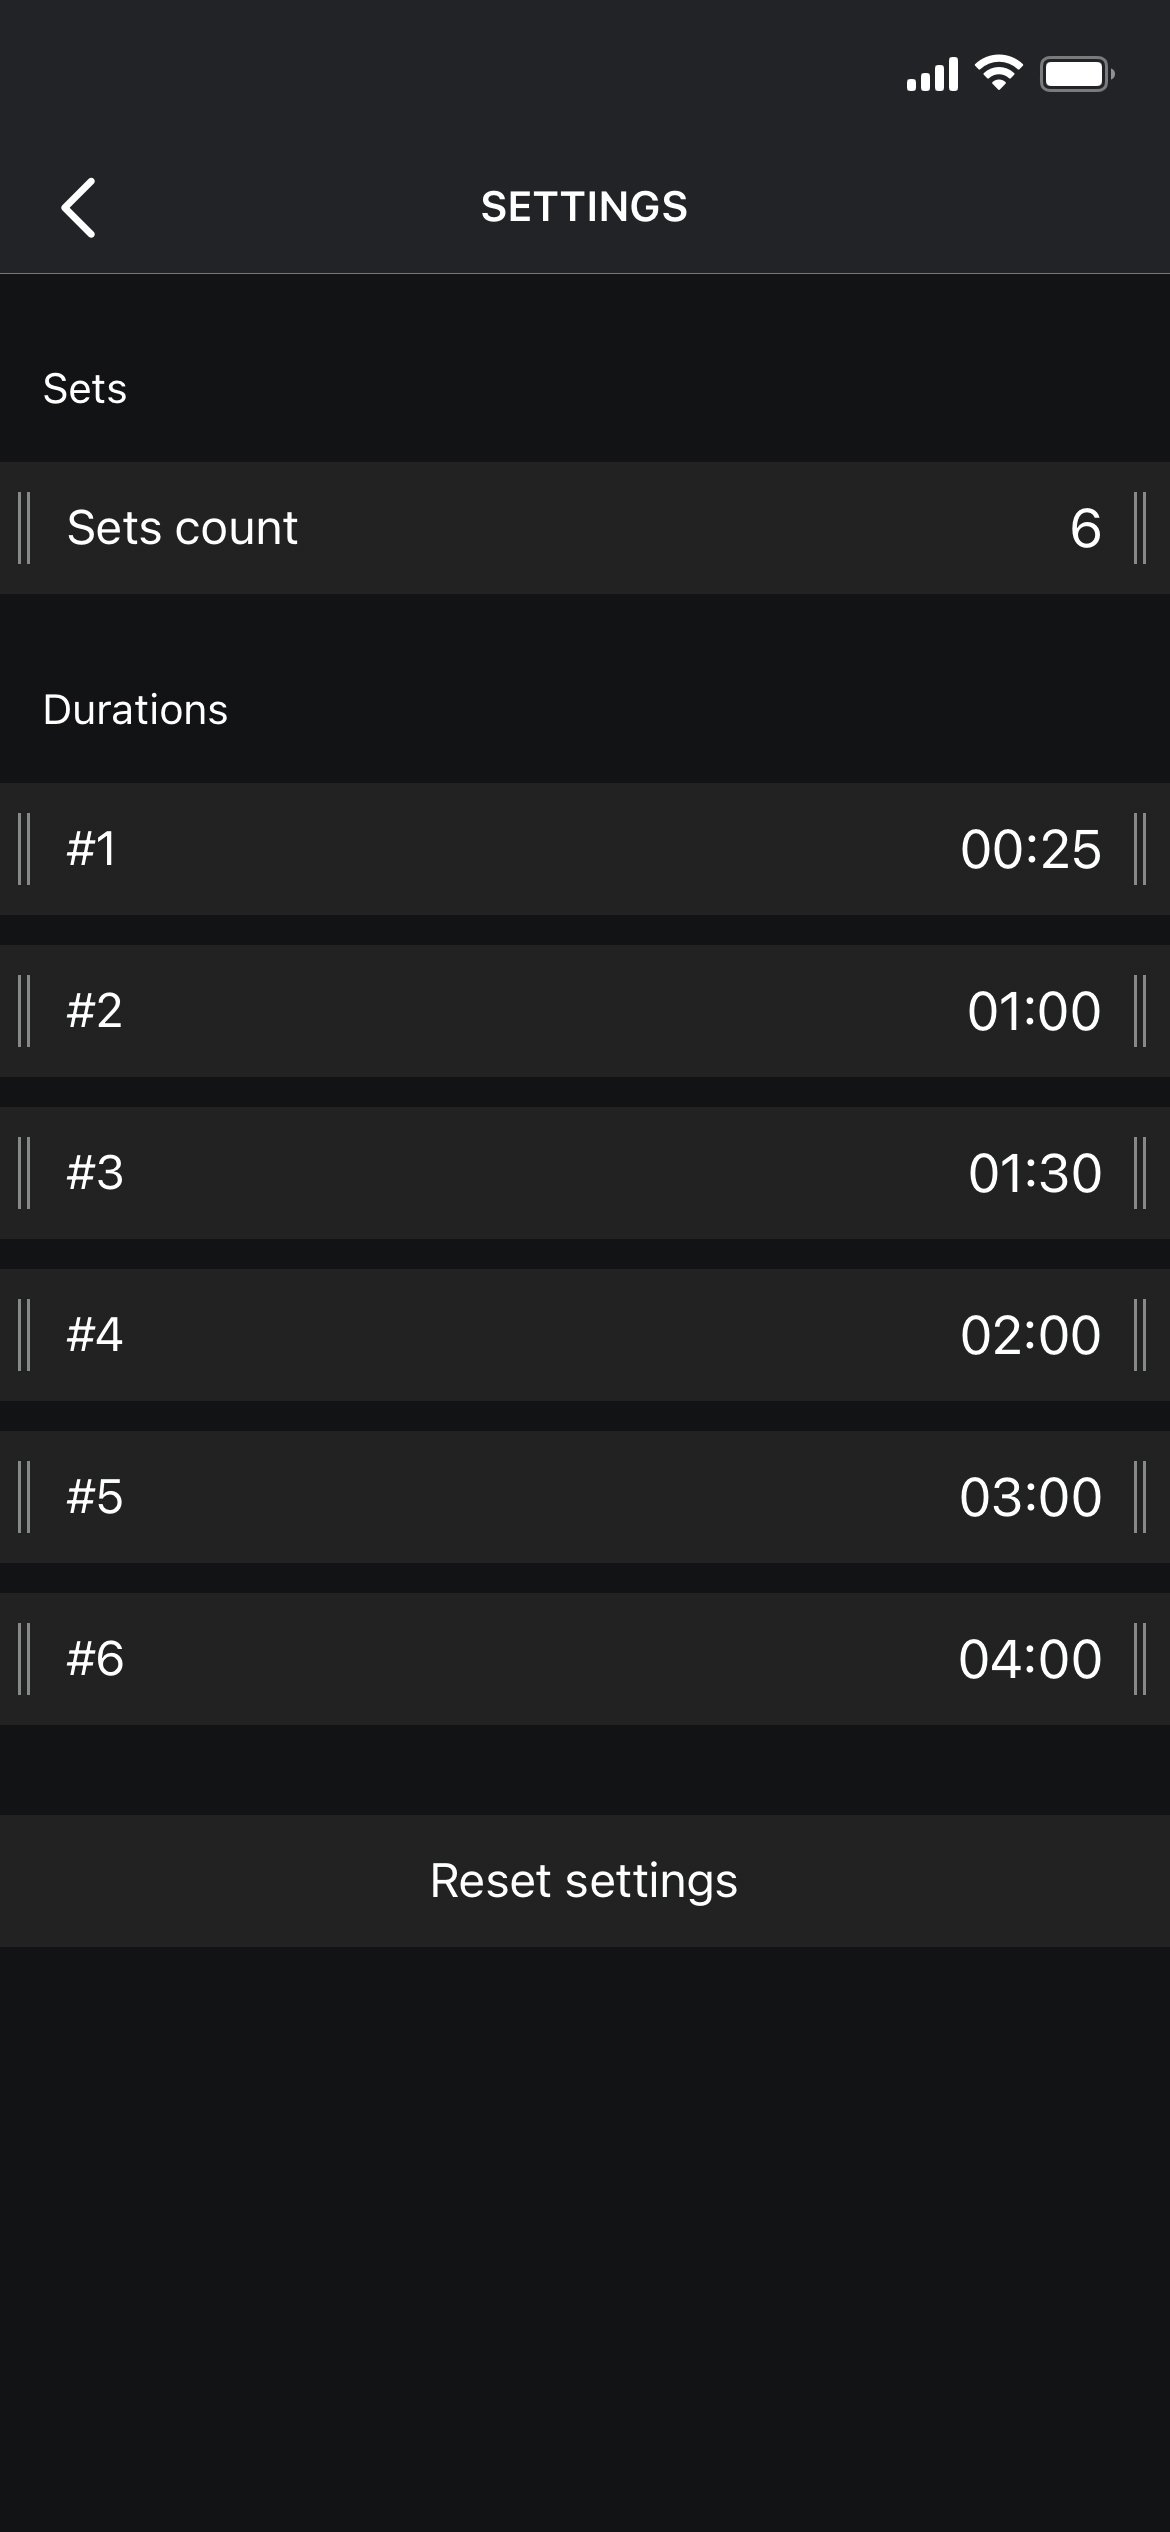This screenshot has width=1170, height=2532.
Task: Tap right grip handle of duration #6
Action: click(x=1139, y=1659)
